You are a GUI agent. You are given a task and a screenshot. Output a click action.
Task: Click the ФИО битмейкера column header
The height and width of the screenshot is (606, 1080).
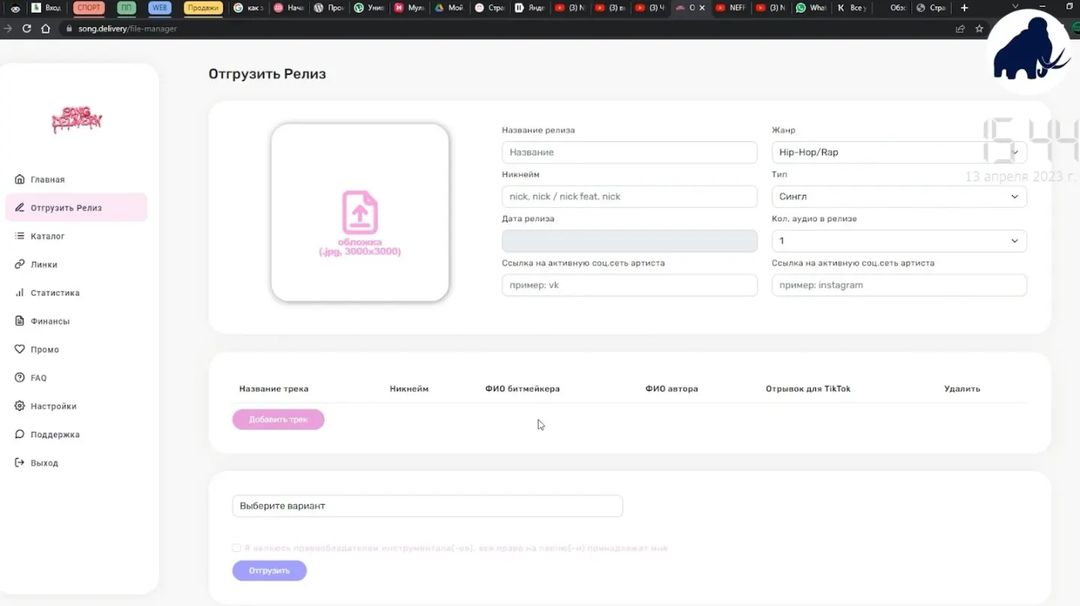pyautogui.click(x=522, y=389)
